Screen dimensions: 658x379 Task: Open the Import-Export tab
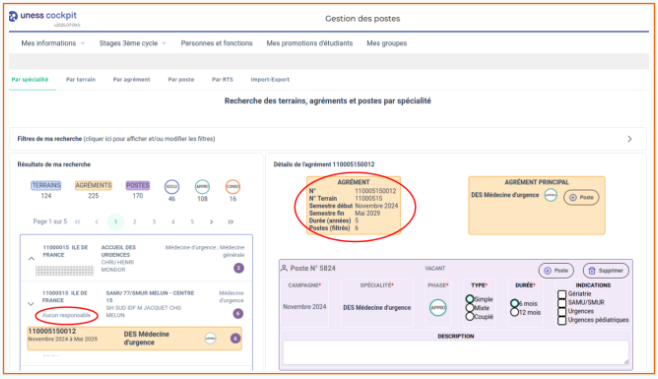tap(270, 79)
